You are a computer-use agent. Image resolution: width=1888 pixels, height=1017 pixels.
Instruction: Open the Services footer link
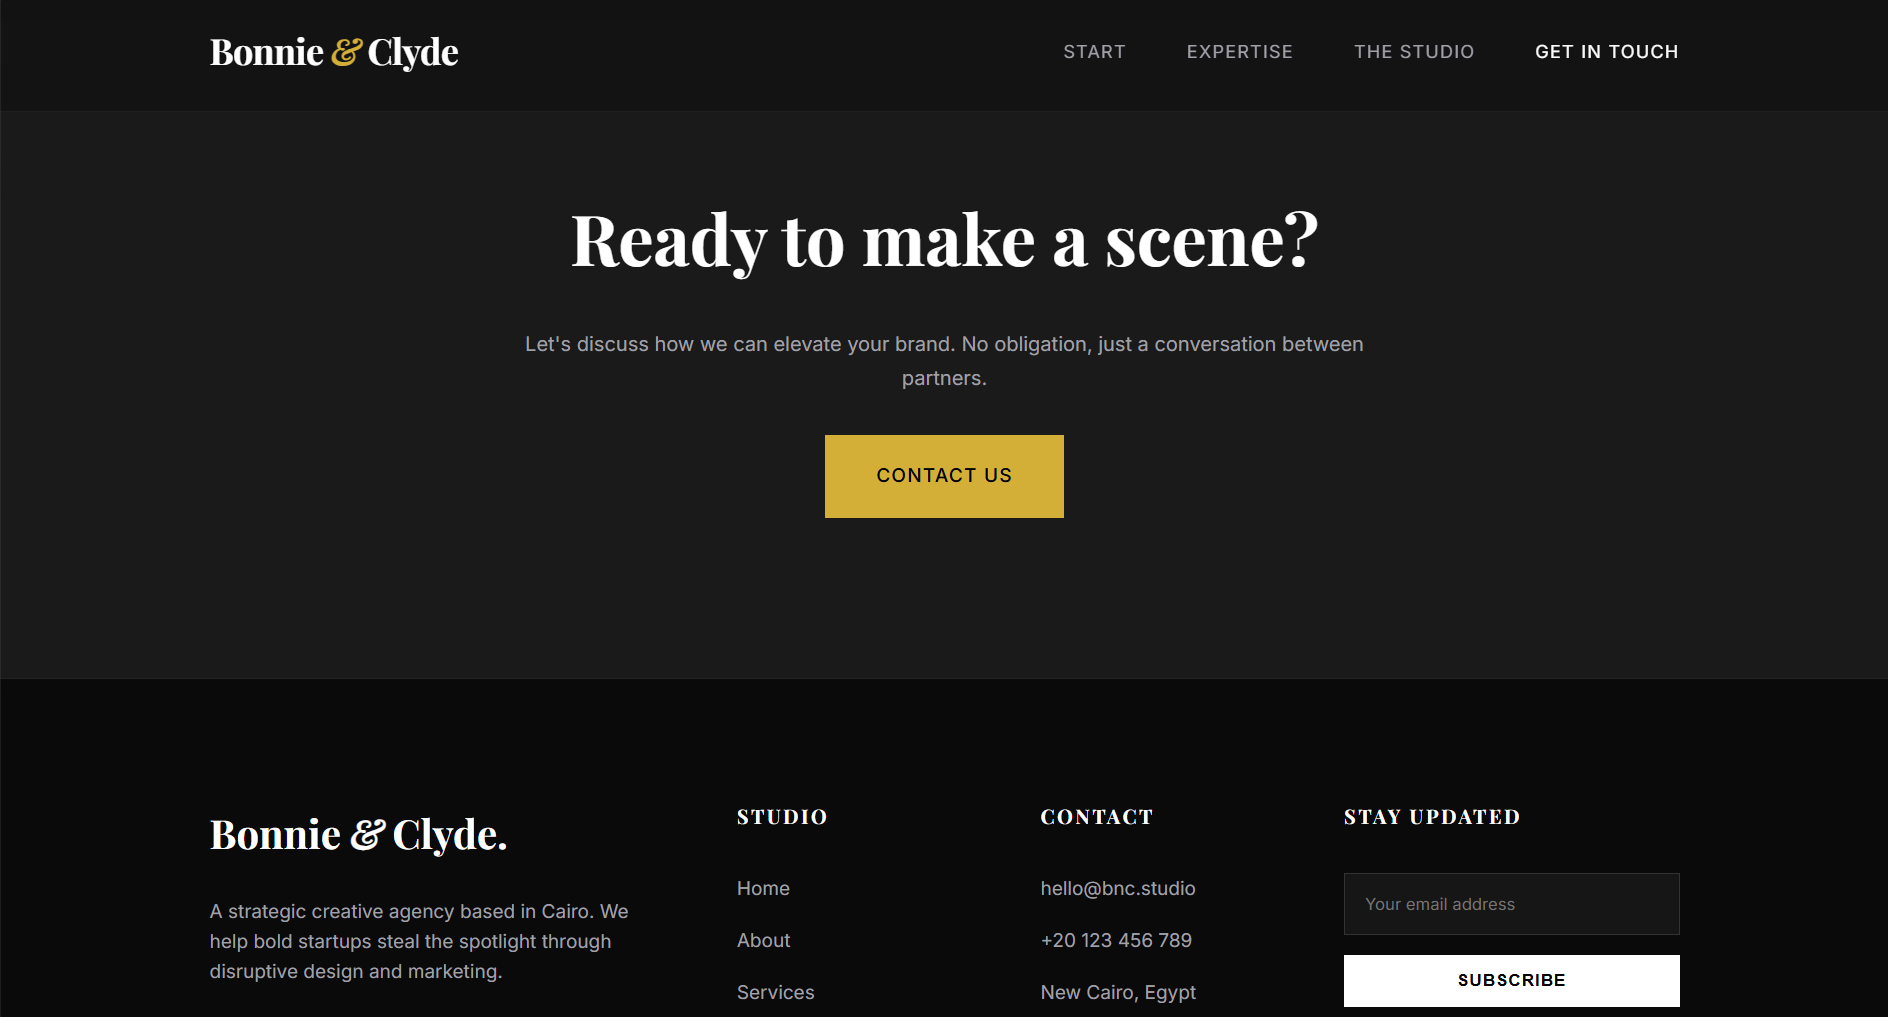point(775,992)
